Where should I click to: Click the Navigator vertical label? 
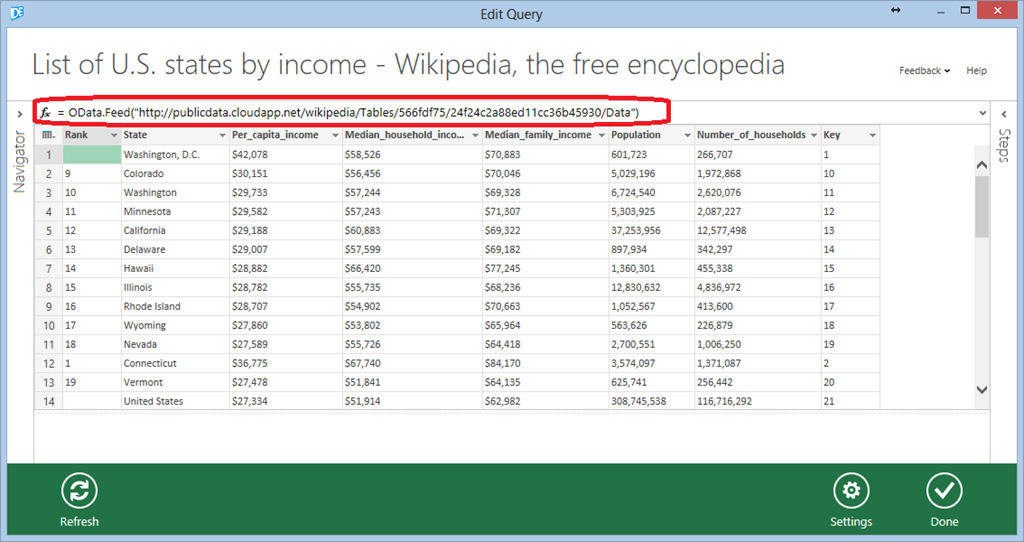pyautogui.click(x=19, y=162)
